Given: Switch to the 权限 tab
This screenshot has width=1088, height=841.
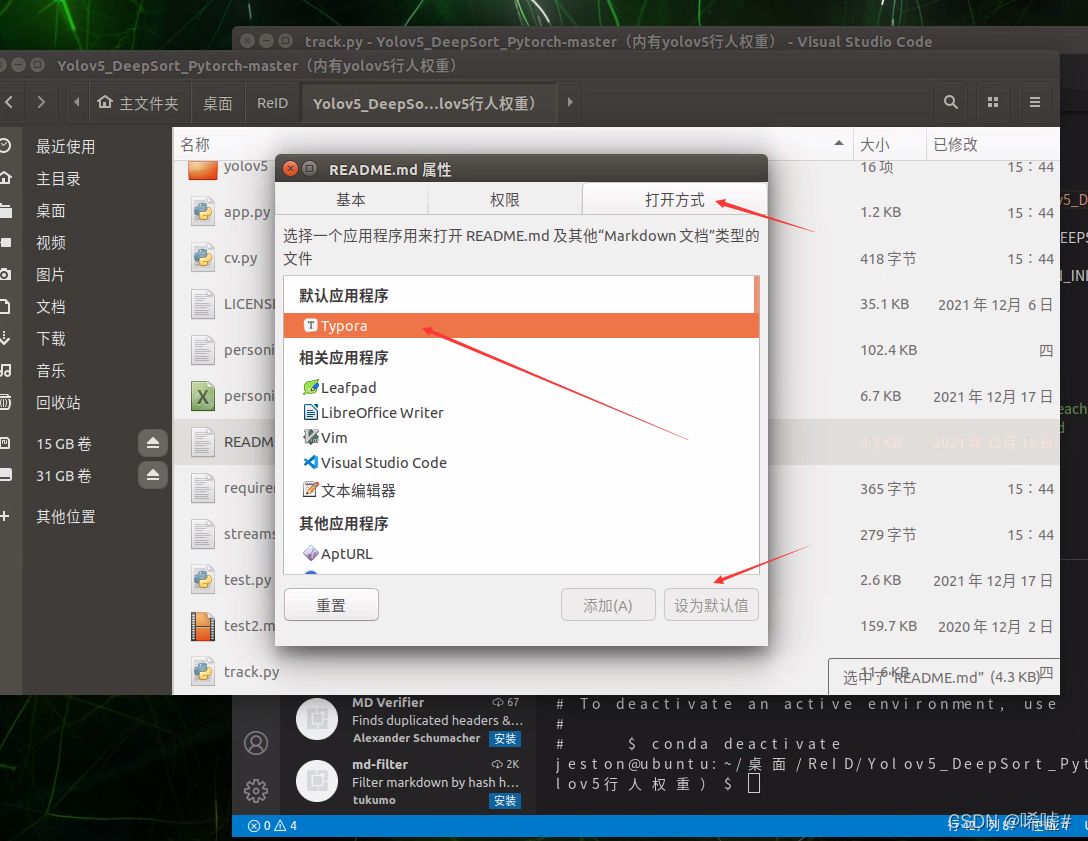Looking at the screenshot, I should pos(504,200).
